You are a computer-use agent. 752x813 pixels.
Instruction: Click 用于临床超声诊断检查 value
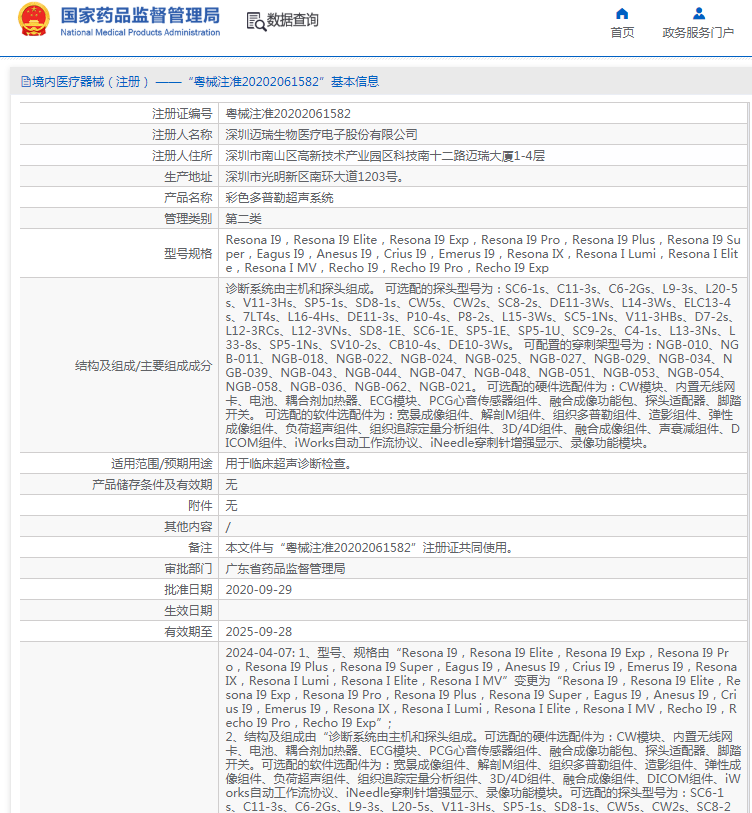(288, 464)
